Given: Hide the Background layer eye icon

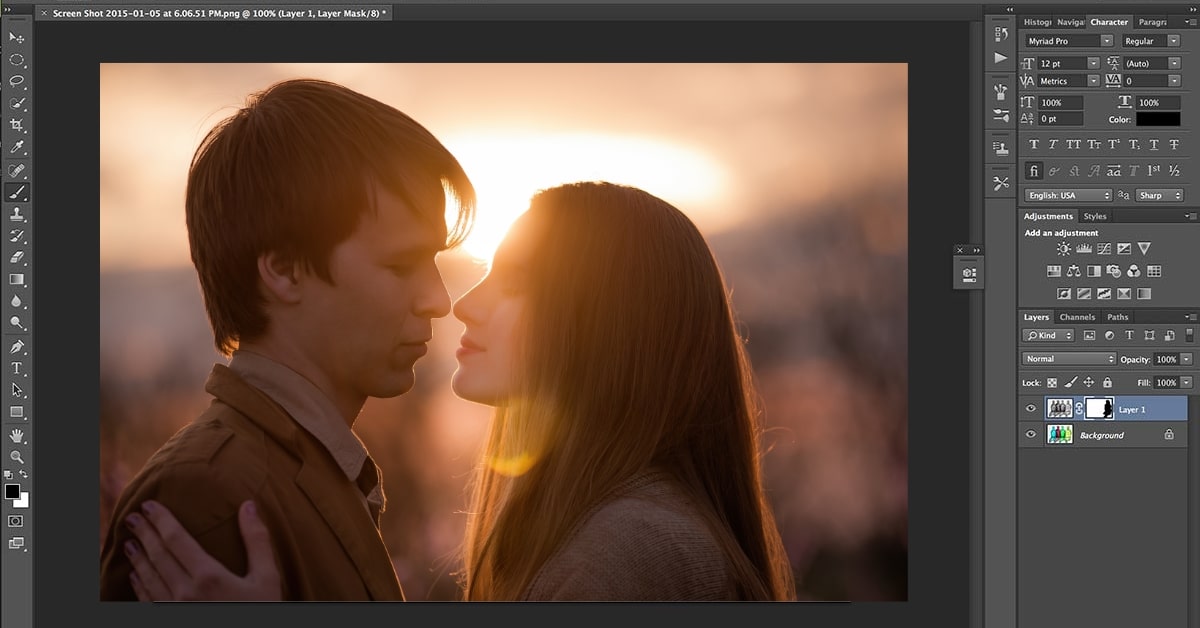Looking at the screenshot, I should pyautogui.click(x=1031, y=434).
